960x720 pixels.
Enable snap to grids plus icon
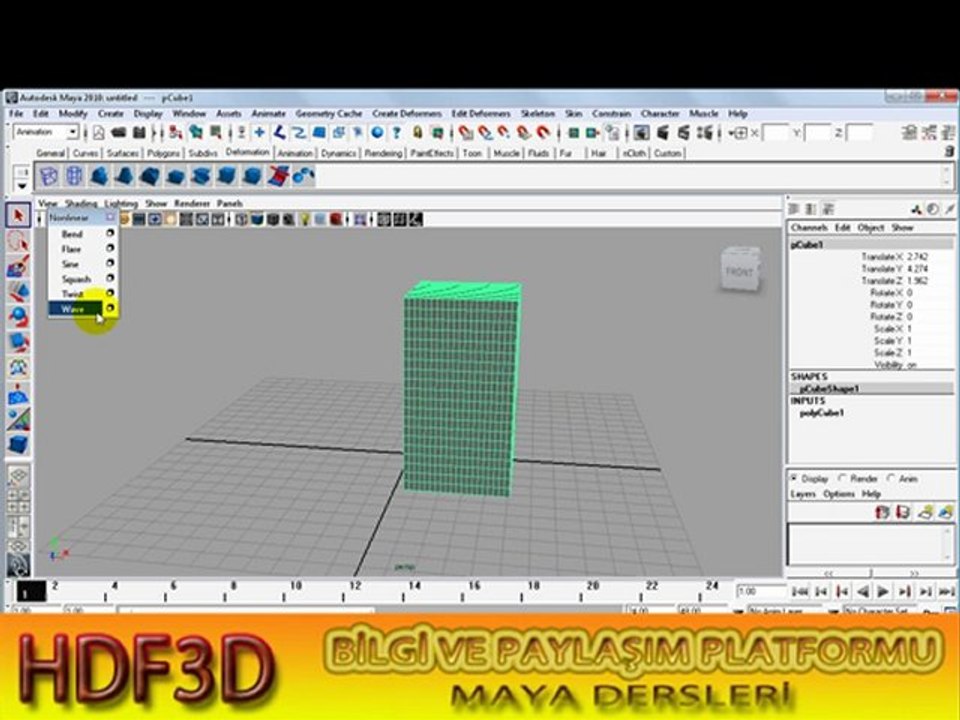(260, 133)
